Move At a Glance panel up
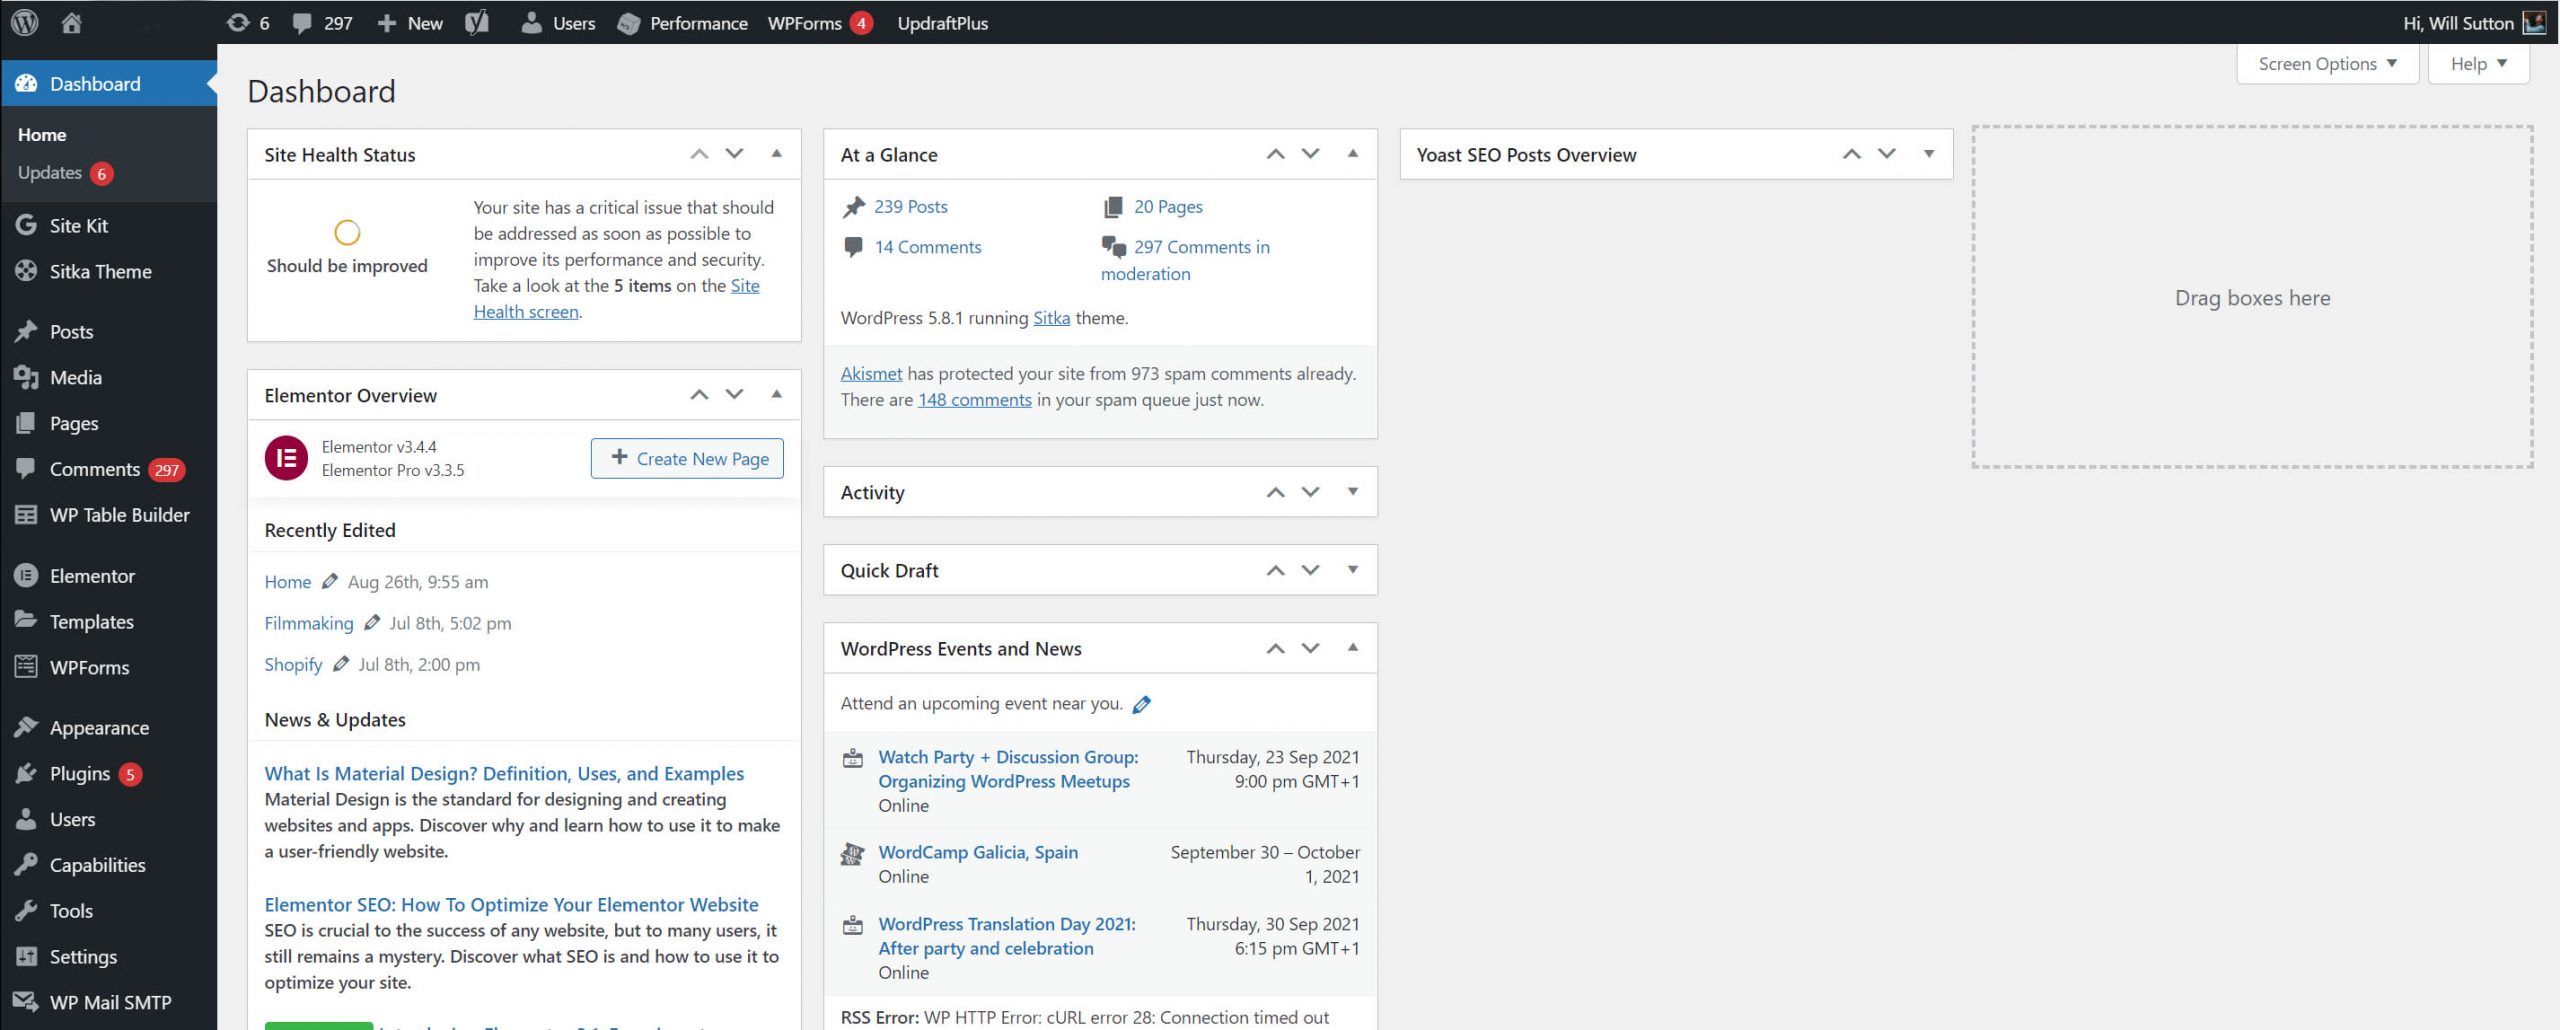This screenshot has height=1030, width=2560. click(x=1275, y=154)
